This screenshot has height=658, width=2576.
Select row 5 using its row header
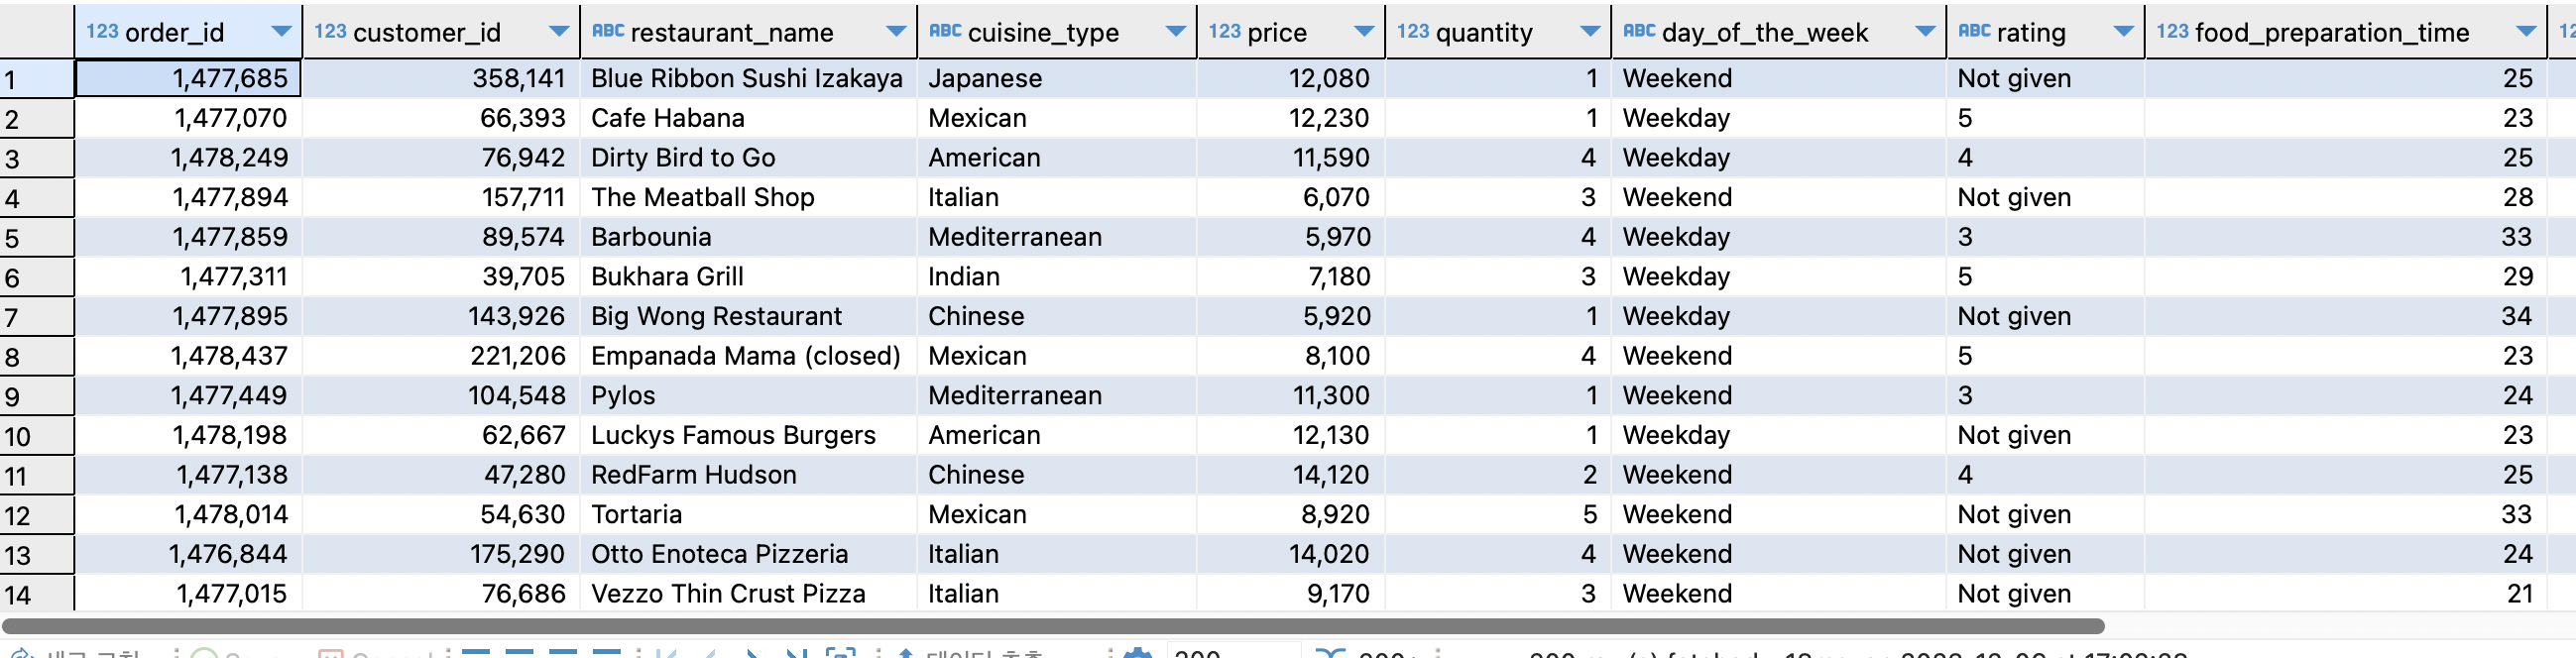[36, 238]
